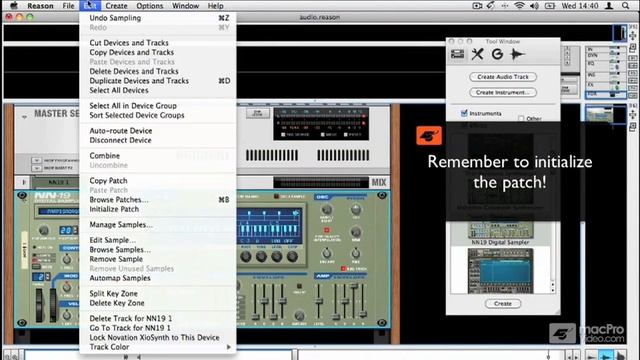The width and height of the screenshot is (640, 360).
Task: Choose Browse Samples... menu entry
Action: [x=158, y=249]
